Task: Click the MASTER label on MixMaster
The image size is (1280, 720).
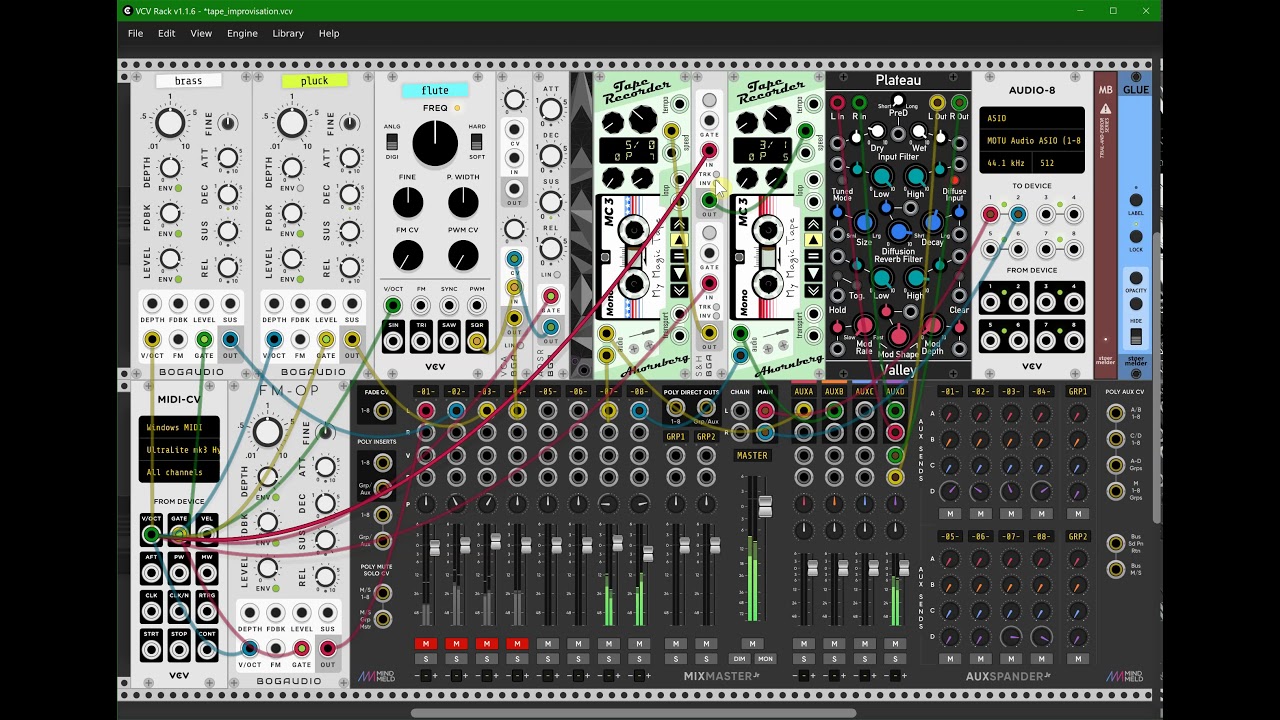Action: pos(752,455)
